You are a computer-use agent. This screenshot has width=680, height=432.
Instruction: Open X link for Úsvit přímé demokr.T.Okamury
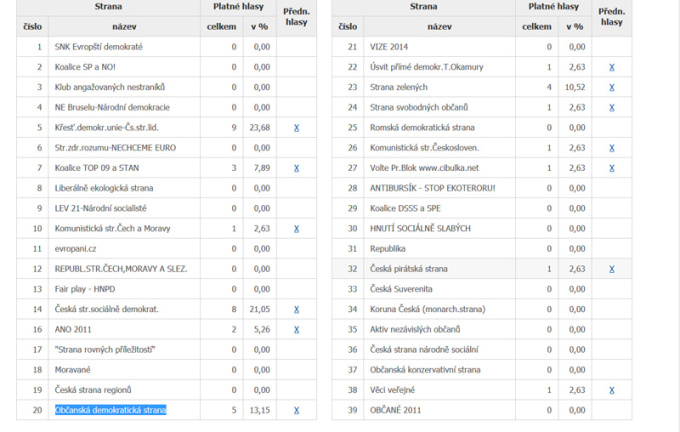click(x=612, y=67)
